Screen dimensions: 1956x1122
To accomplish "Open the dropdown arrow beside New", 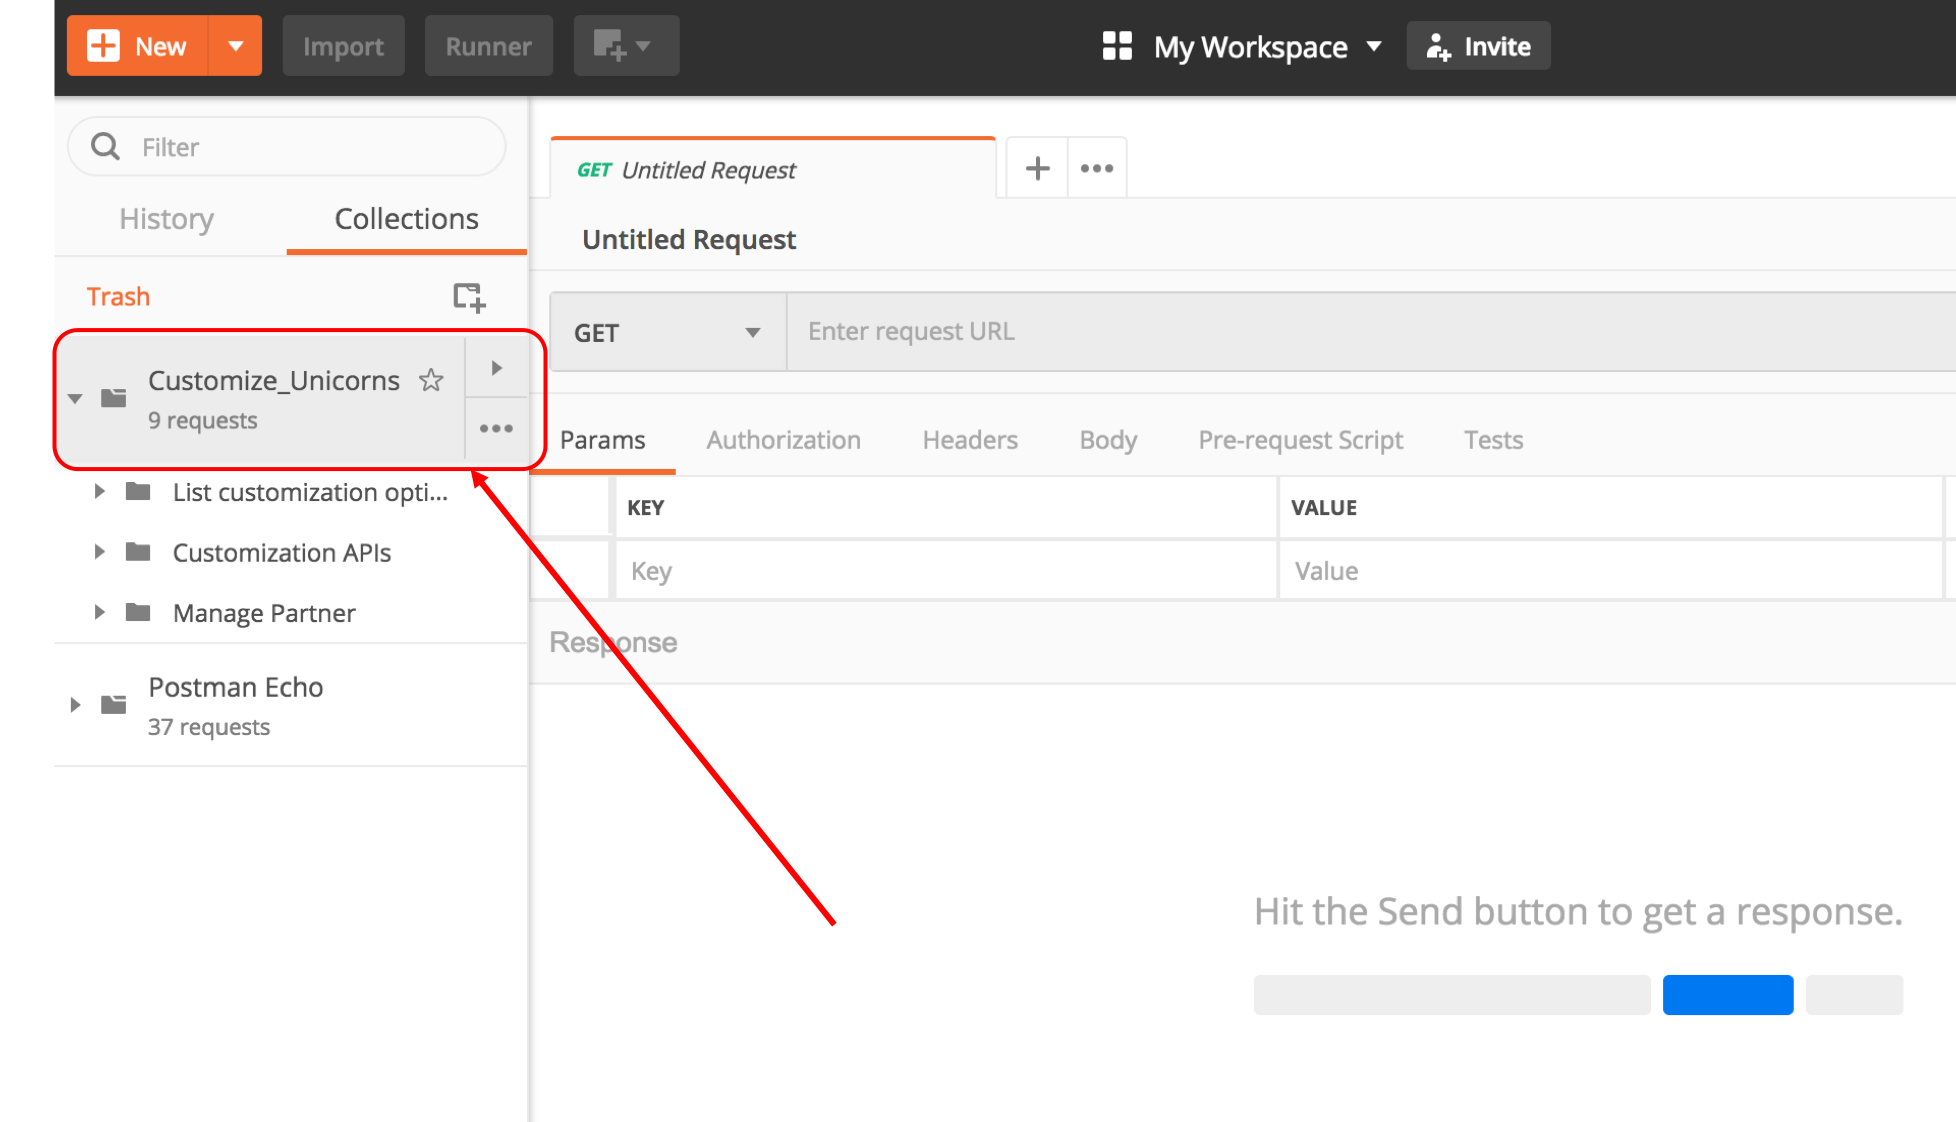I will coord(236,46).
